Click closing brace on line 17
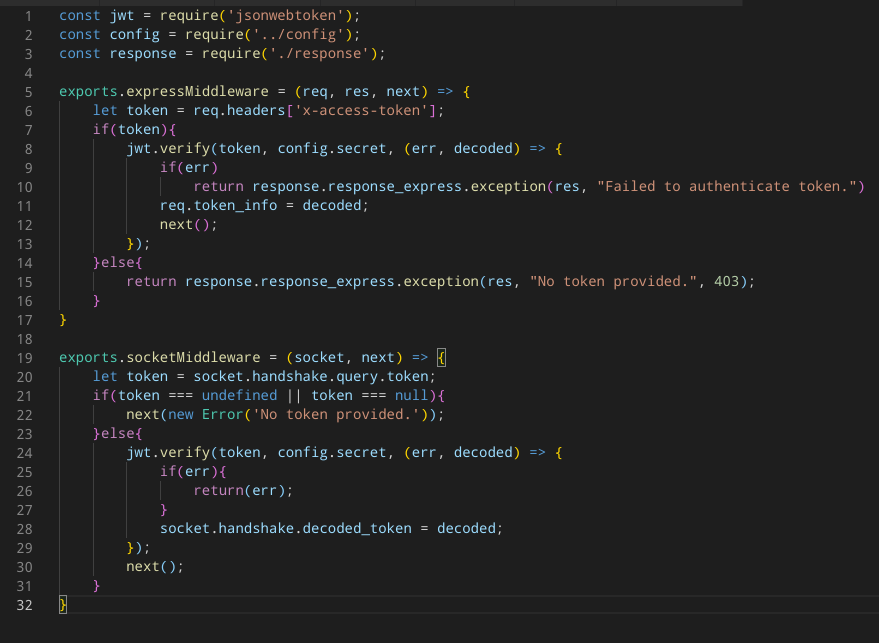The height and width of the screenshot is (643, 879). coord(63,320)
